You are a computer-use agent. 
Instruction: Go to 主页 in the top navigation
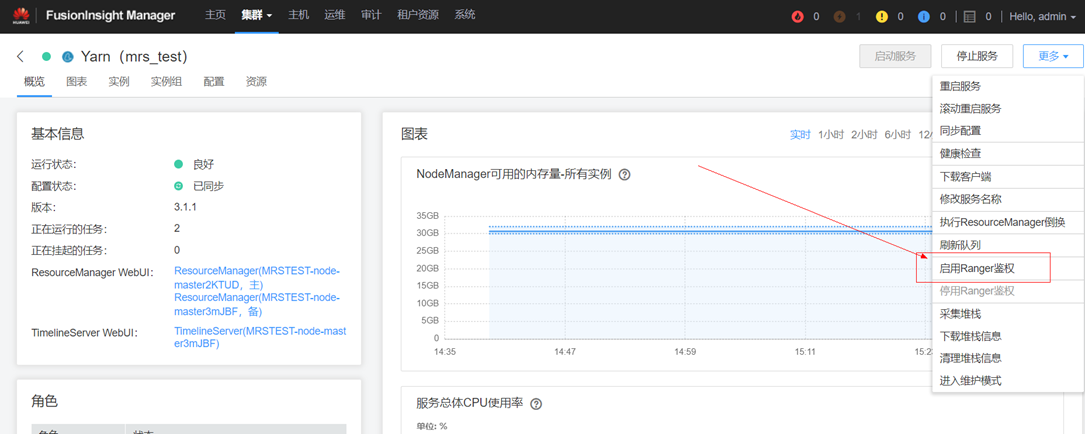tap(215, 15)
